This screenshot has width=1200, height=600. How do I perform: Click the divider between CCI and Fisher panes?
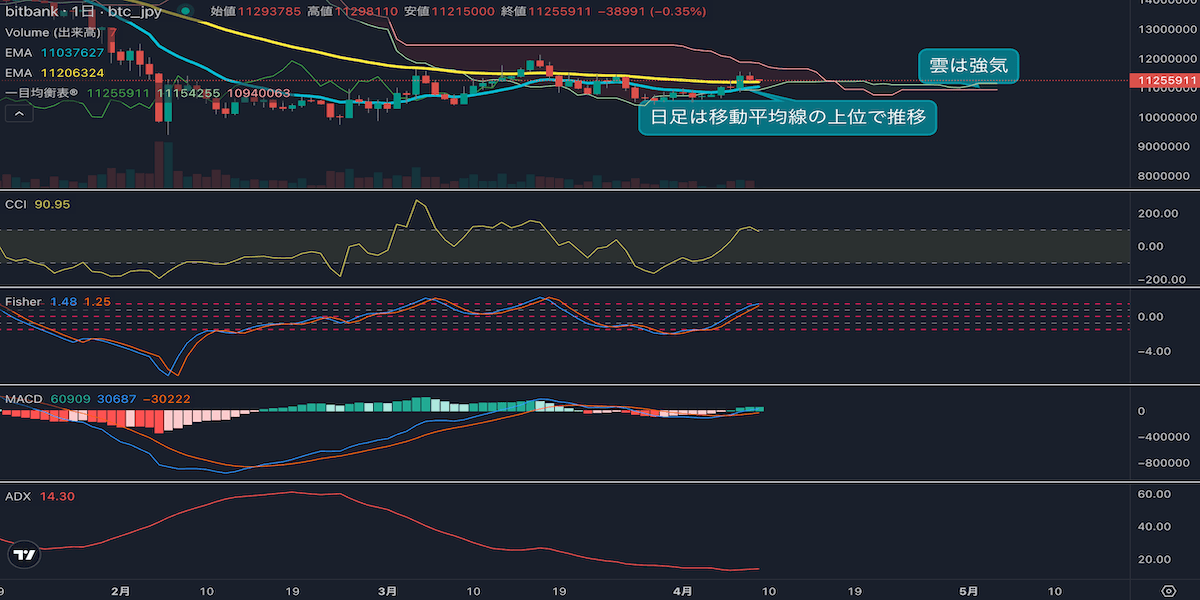pos(600,288)
